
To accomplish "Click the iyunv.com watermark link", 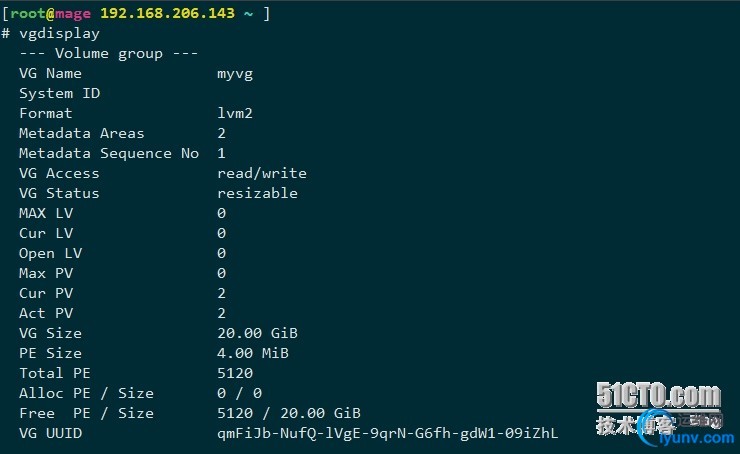I will click(x=696, y=438).
